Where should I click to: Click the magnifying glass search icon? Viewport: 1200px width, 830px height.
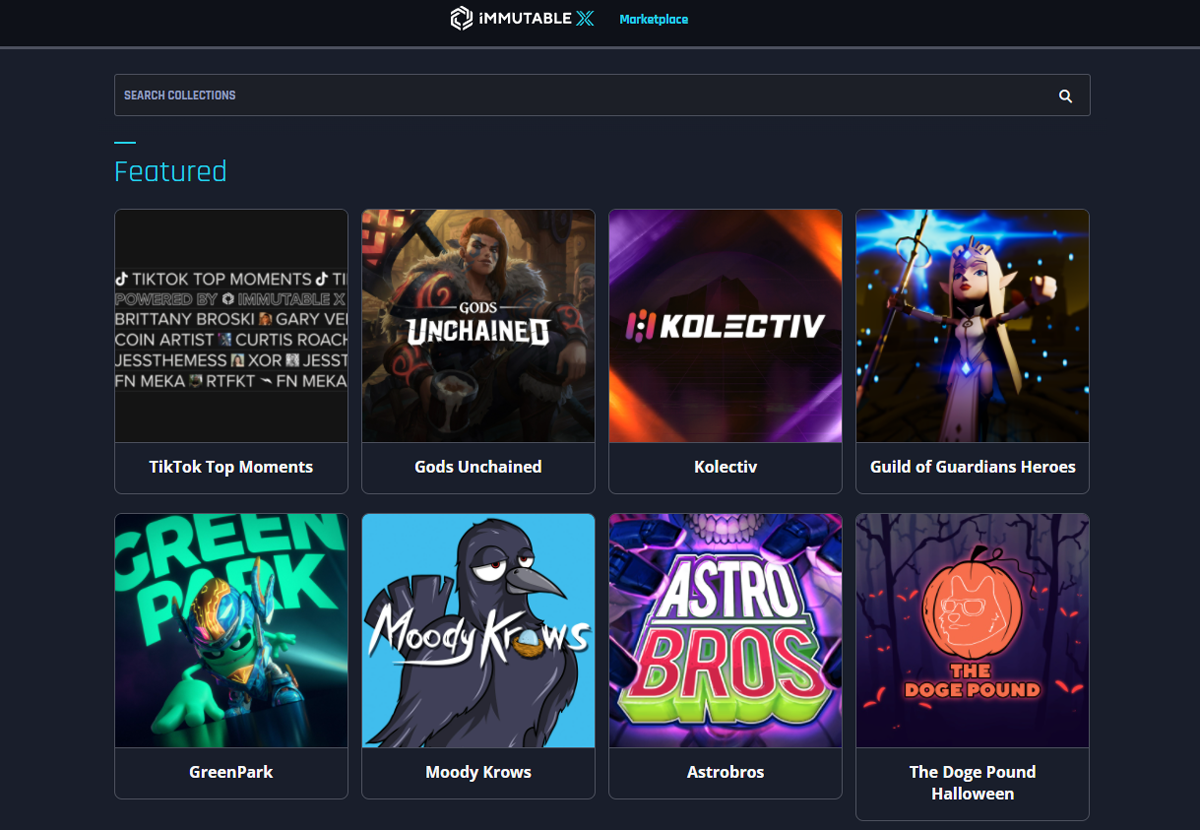coord(1065,96)
